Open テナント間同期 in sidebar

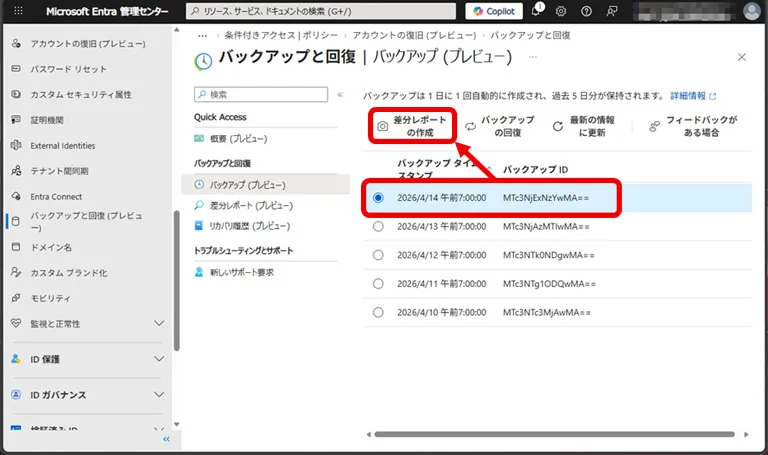tap(59, 171)
